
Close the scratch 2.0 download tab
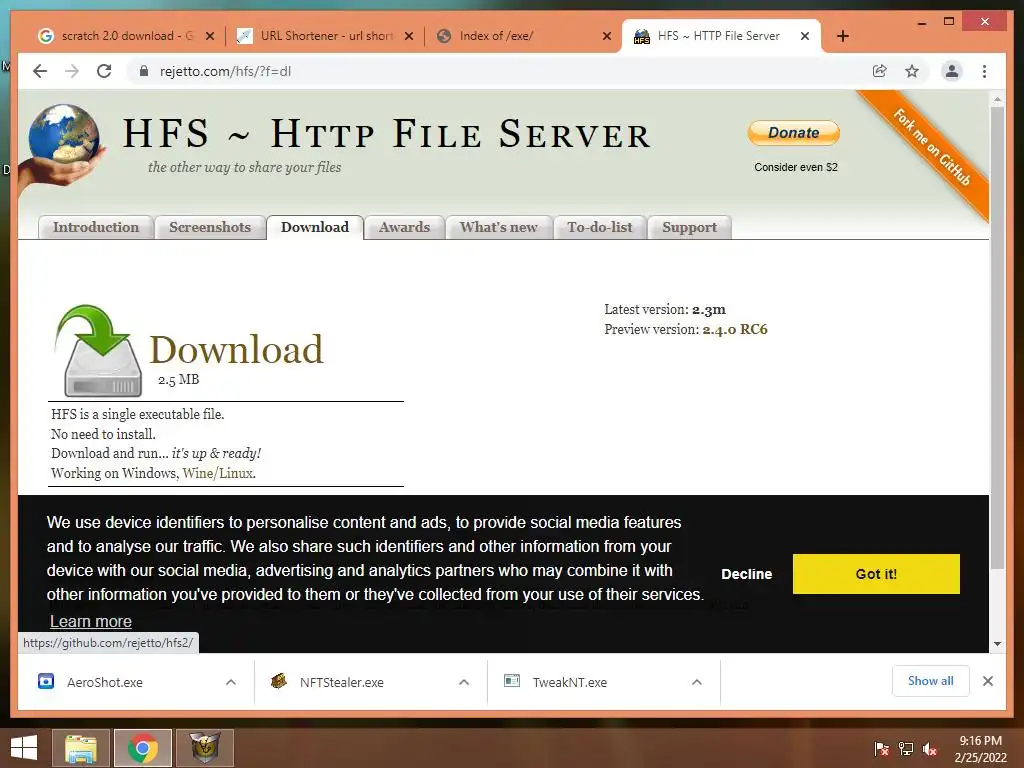[210, 36]
